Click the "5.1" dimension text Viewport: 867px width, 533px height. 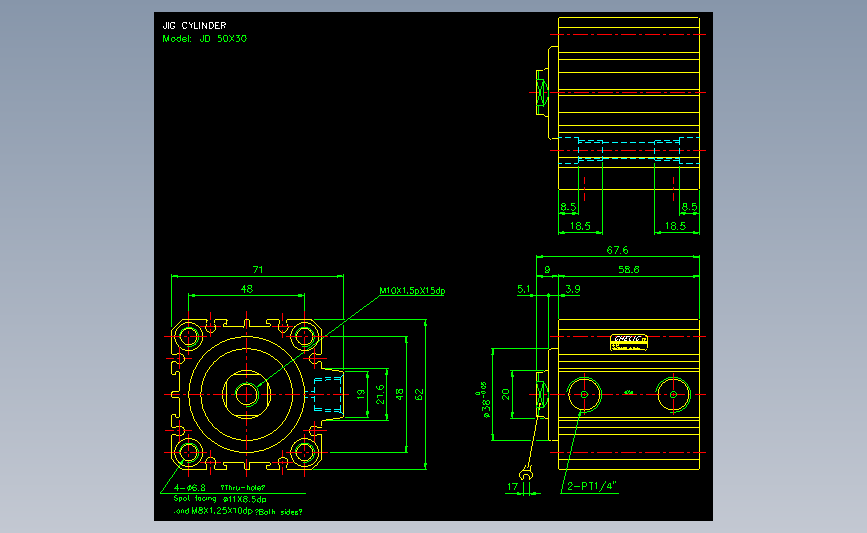pyautogui.click(x=524, y=289)
